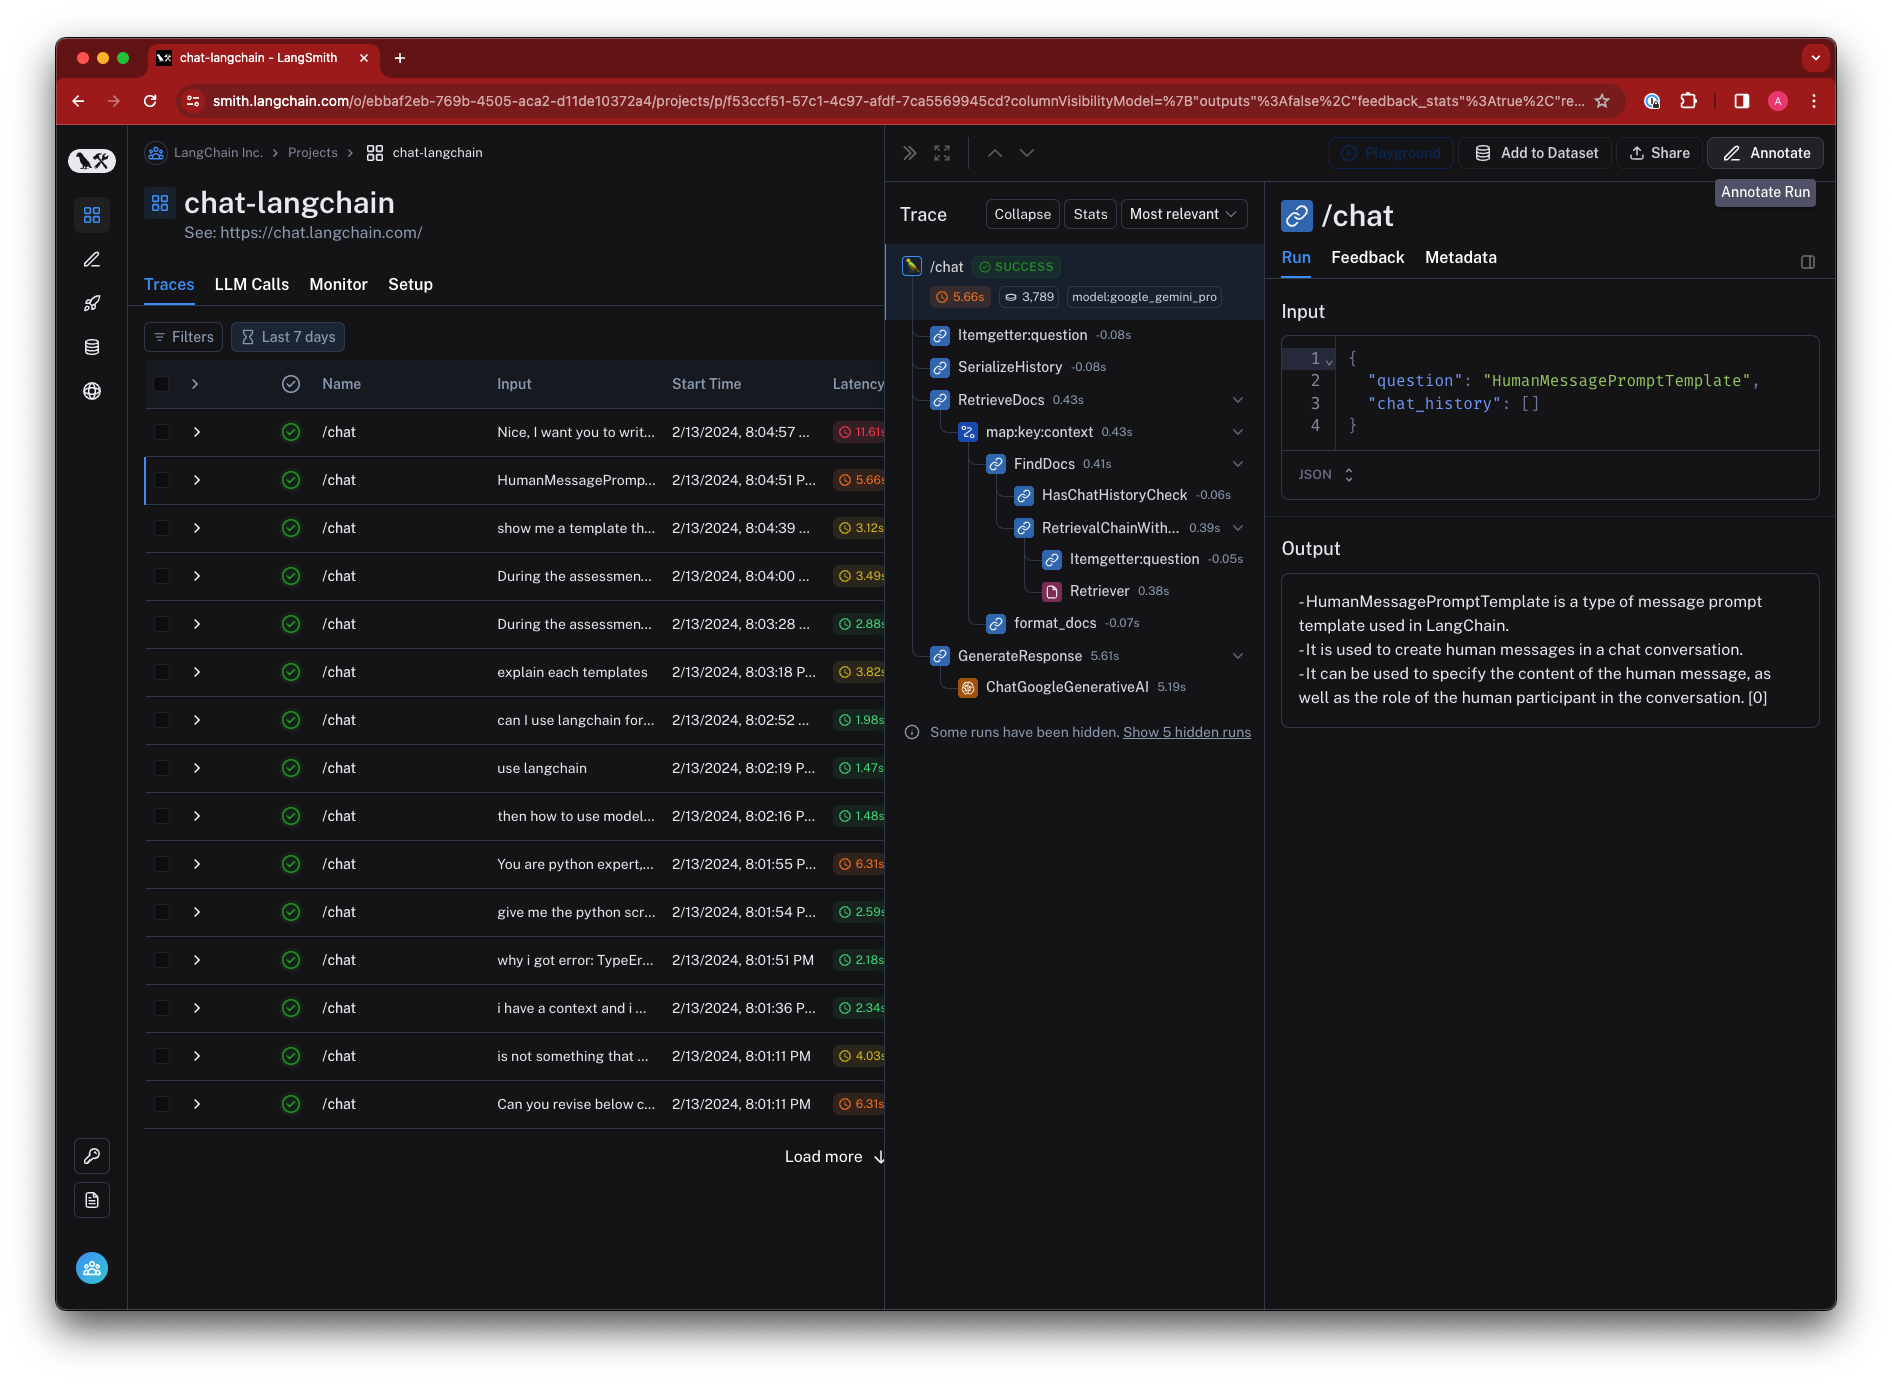Open the Metadata tab in run panel
This screenshot has width=1892, height=1384.
point(1461,257)
